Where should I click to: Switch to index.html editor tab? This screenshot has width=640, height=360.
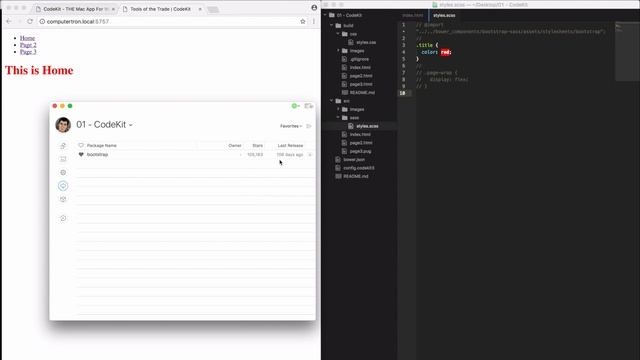pos(413,16)
